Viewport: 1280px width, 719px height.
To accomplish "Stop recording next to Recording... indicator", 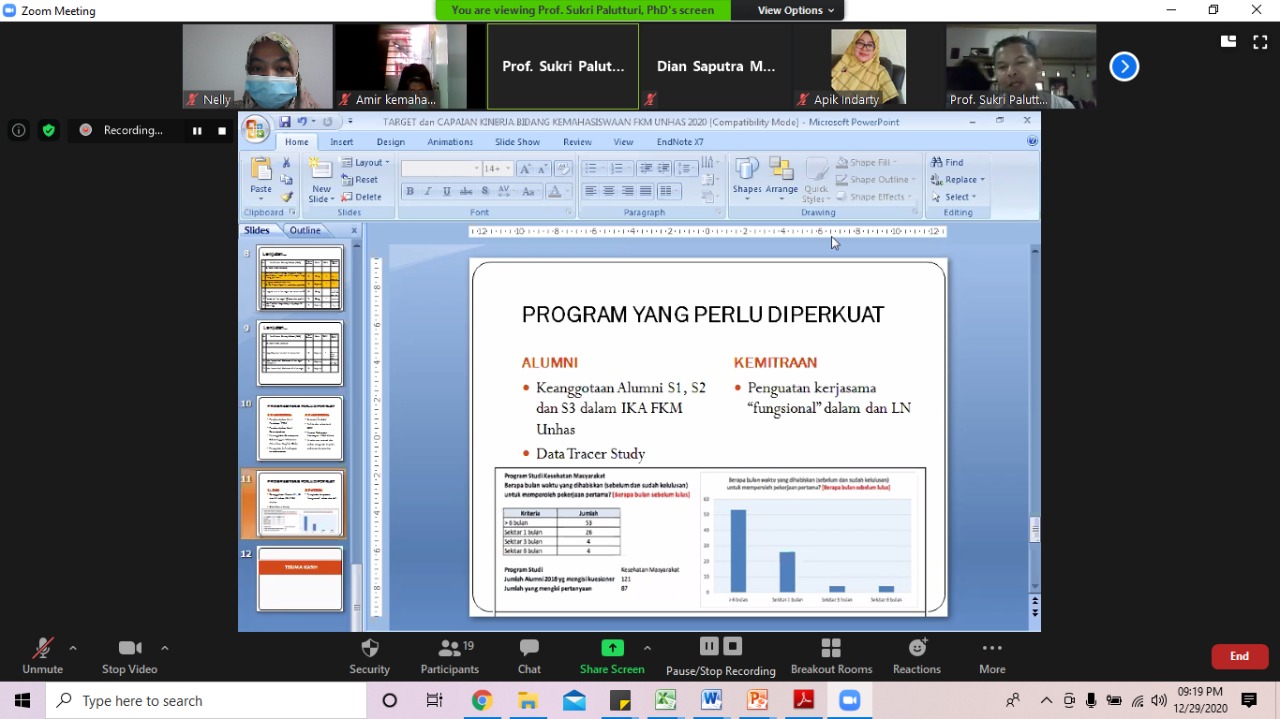I will [222, 130].
